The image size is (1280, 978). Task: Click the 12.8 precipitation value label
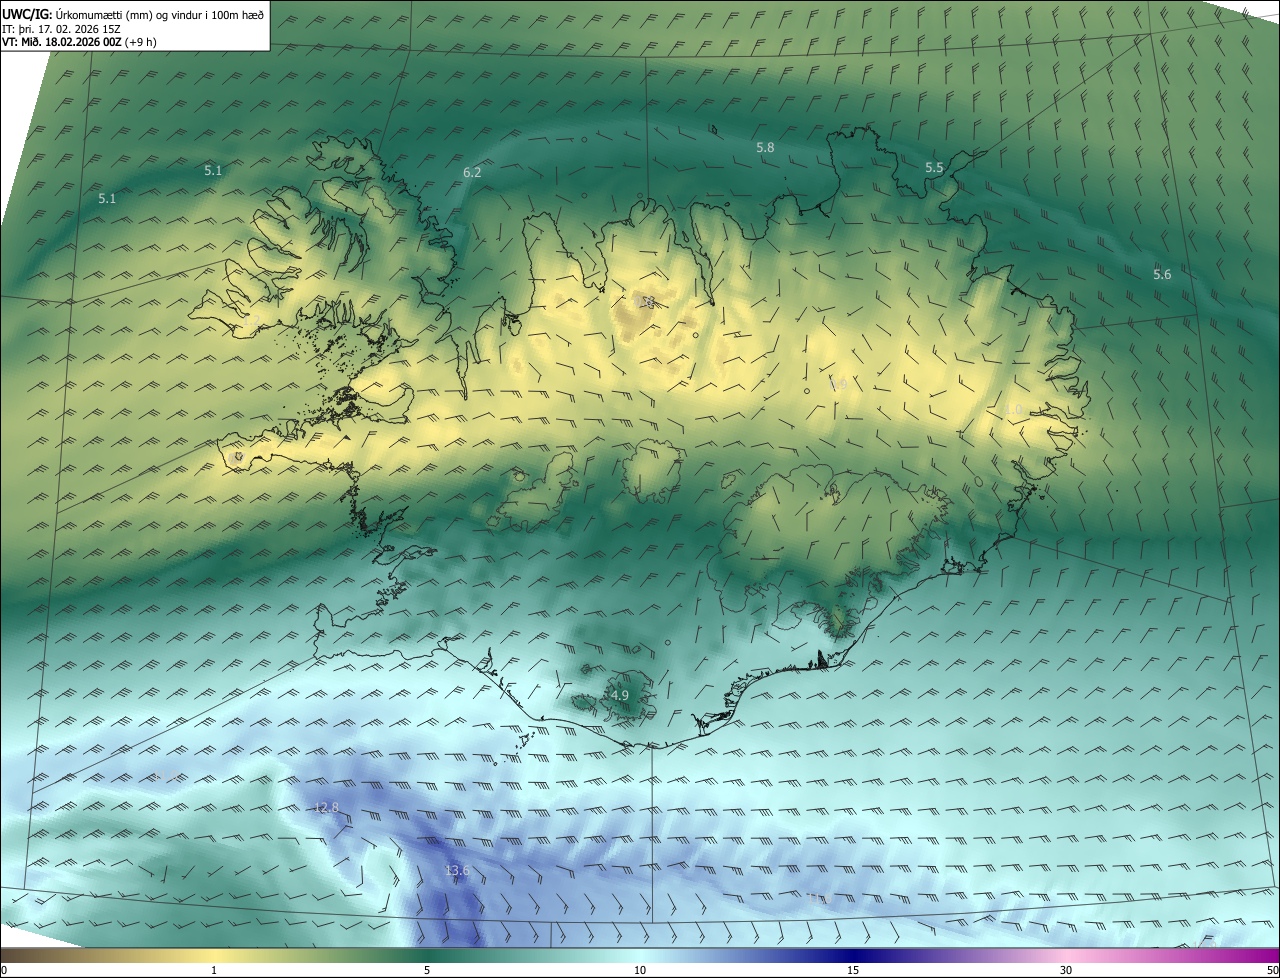(x=326, y=807)
